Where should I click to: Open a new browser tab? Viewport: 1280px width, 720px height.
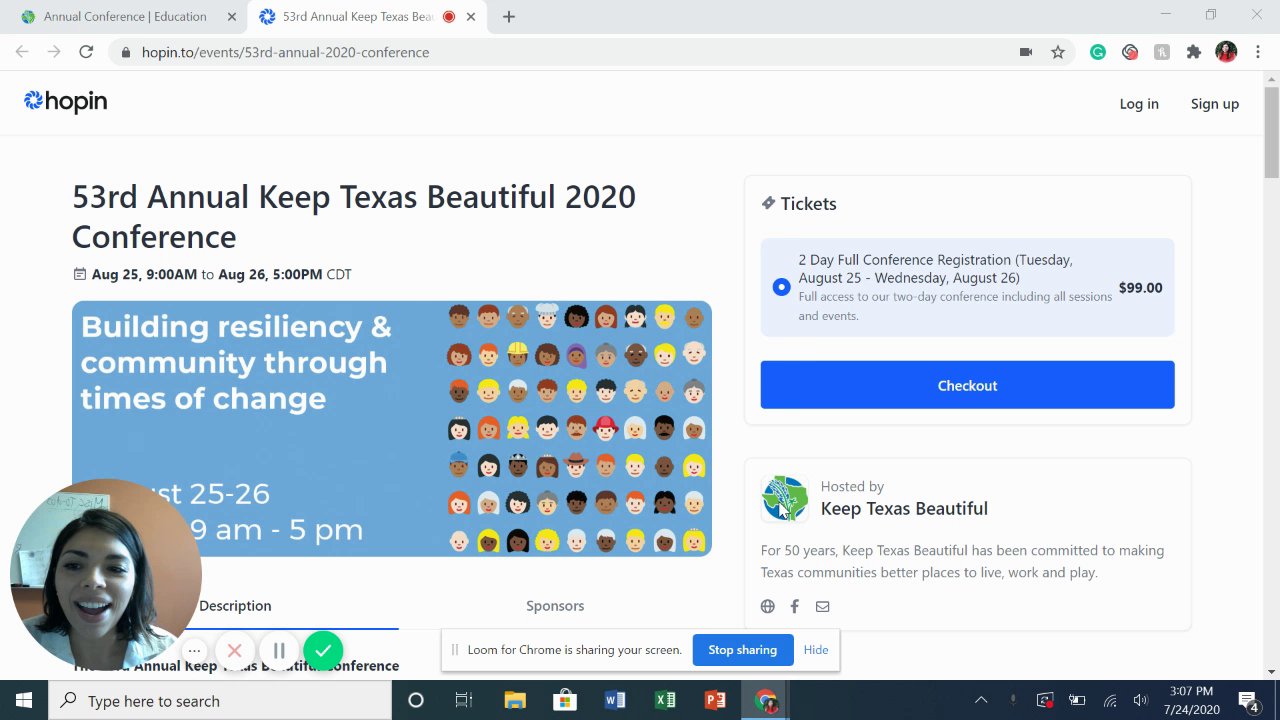point(509,16)
